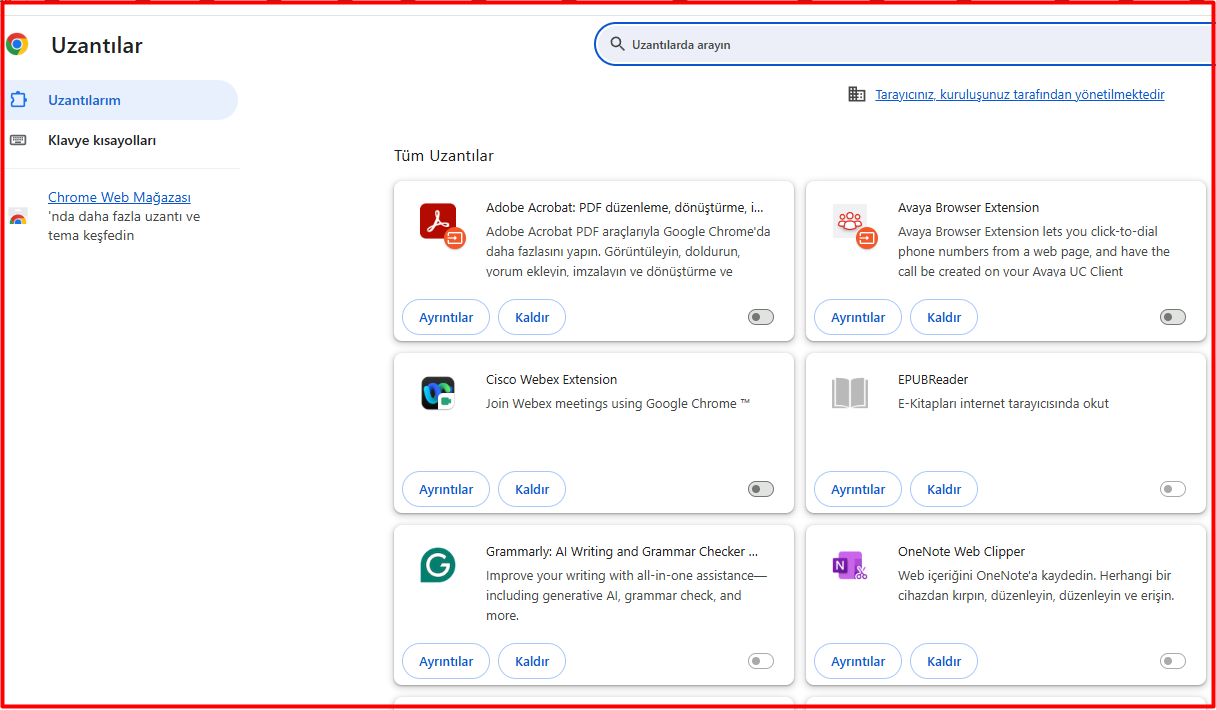The width and height of the screenshot is (1216, 710).
Task: Click Kaldır for OneNote Web Clipper
Action: click(944, 661)
